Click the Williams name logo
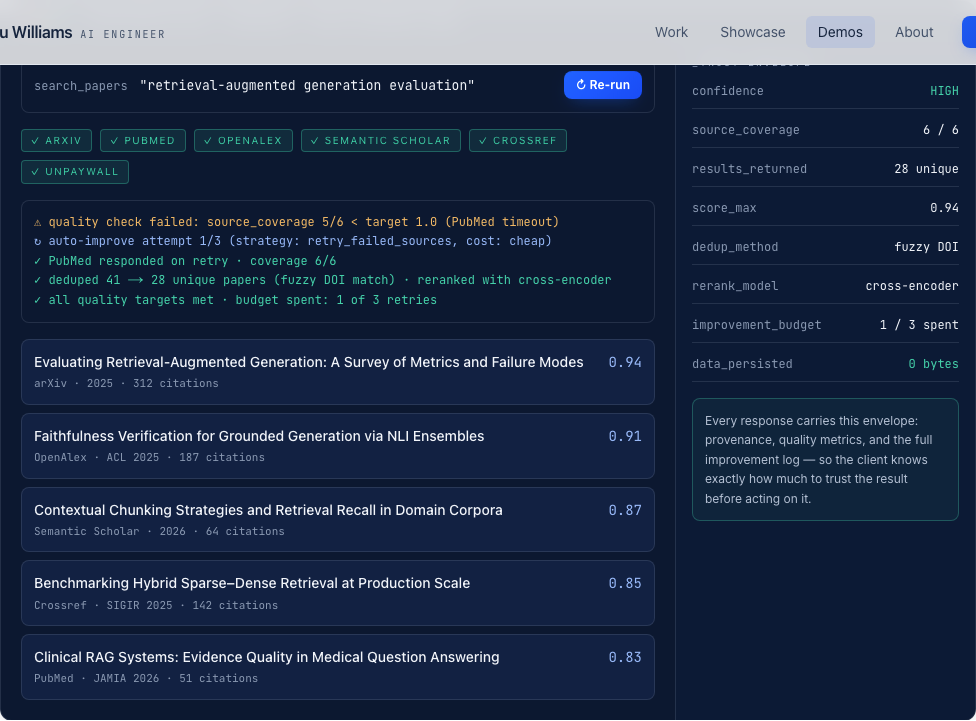The width and height of the screenshot is (976, 721). tap(36, 32)
